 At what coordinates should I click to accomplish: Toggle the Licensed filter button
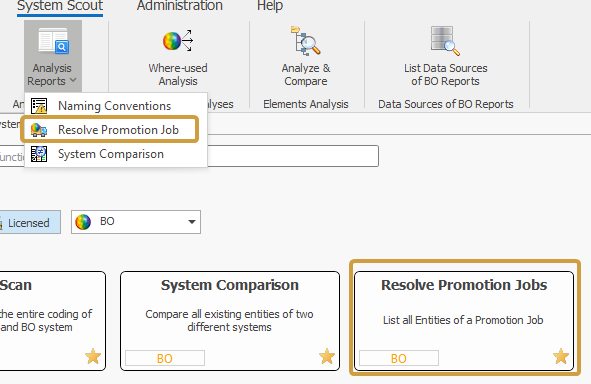pos(29,222)
